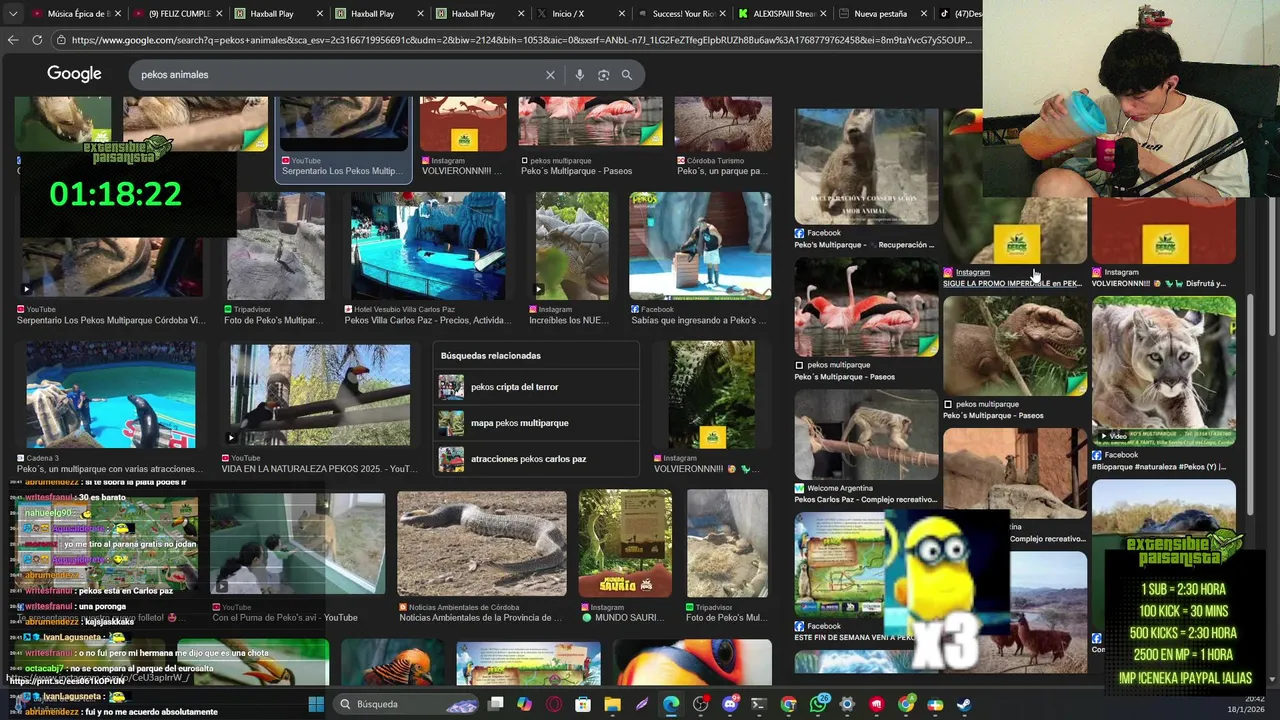Open the Settings gear taskbar icon
The image size is (1280, 720).
(847, 704)
